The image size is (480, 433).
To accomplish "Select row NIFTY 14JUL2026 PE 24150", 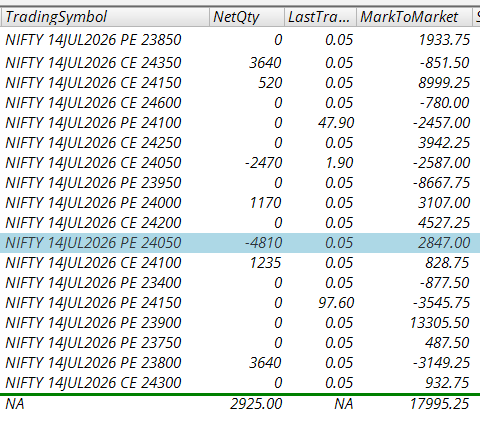I will point(240,303).
